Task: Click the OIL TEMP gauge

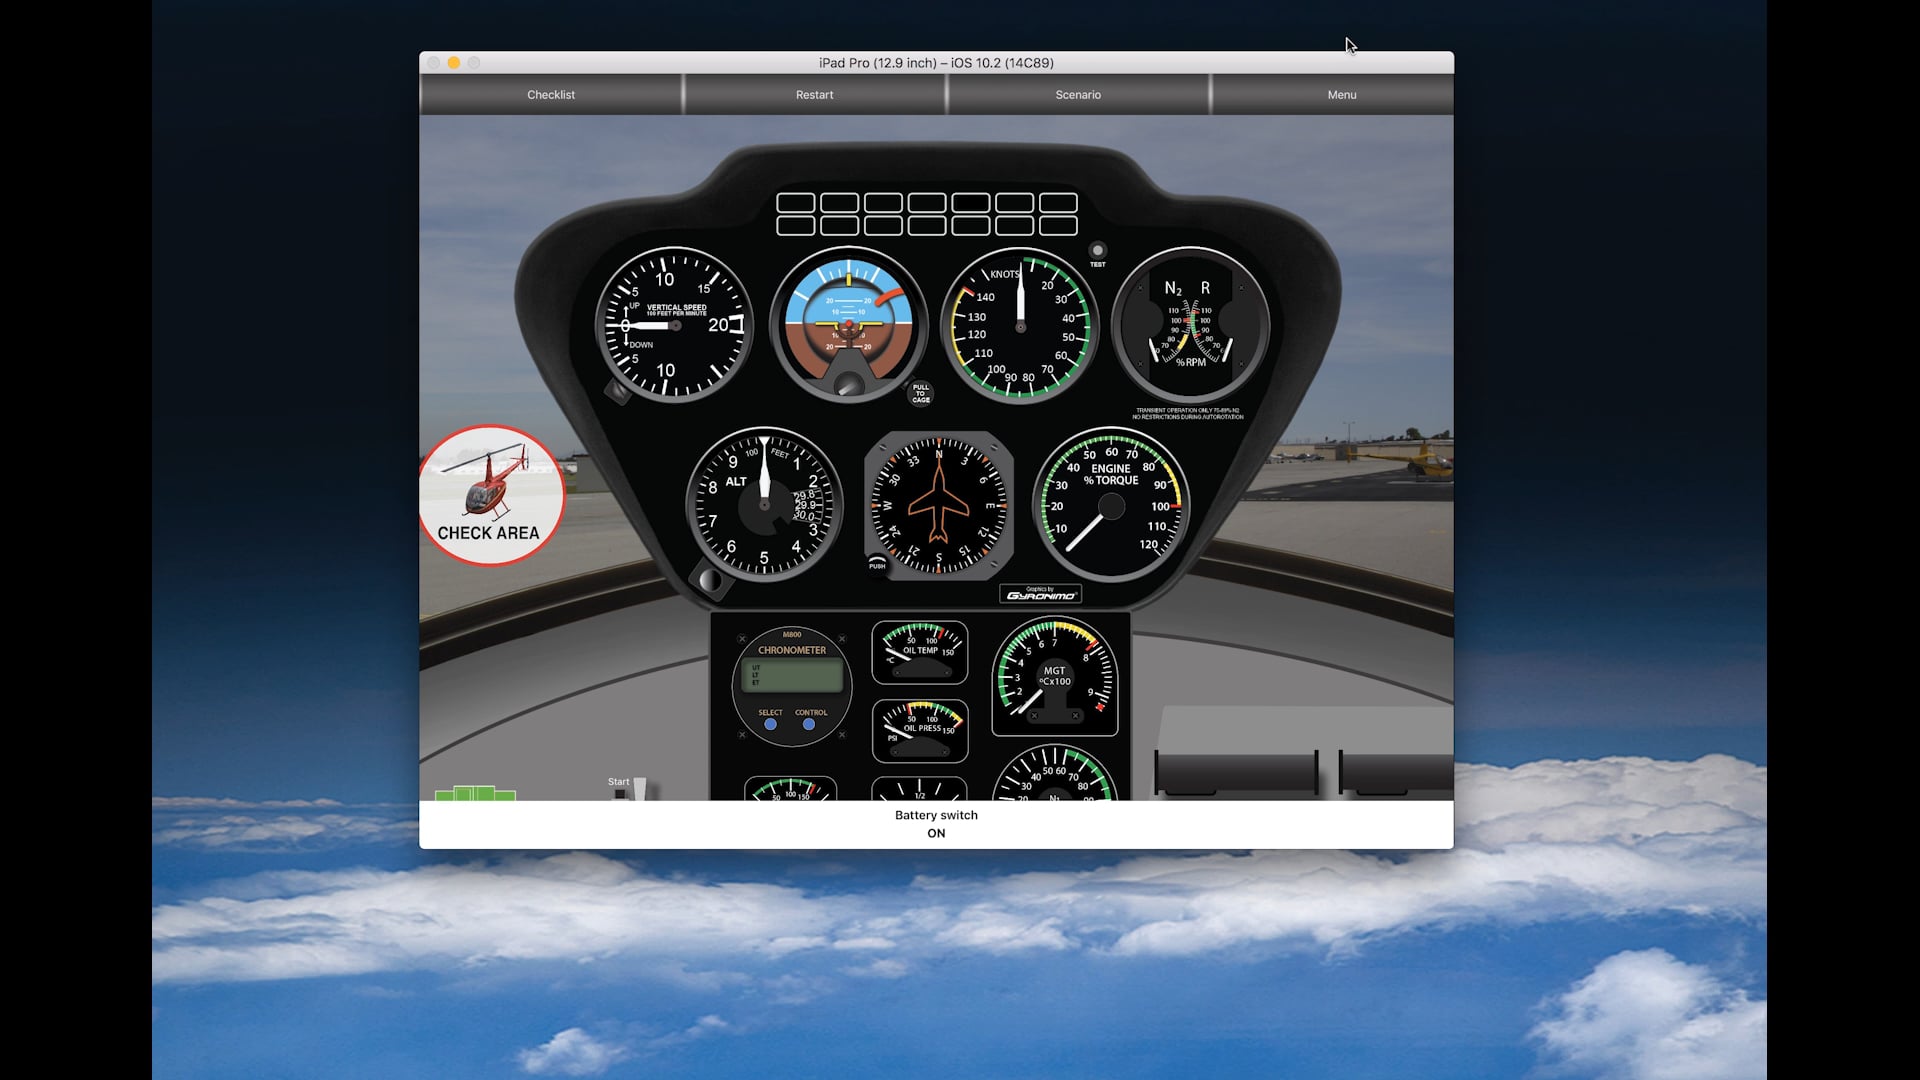Action: tap(919, 652)
